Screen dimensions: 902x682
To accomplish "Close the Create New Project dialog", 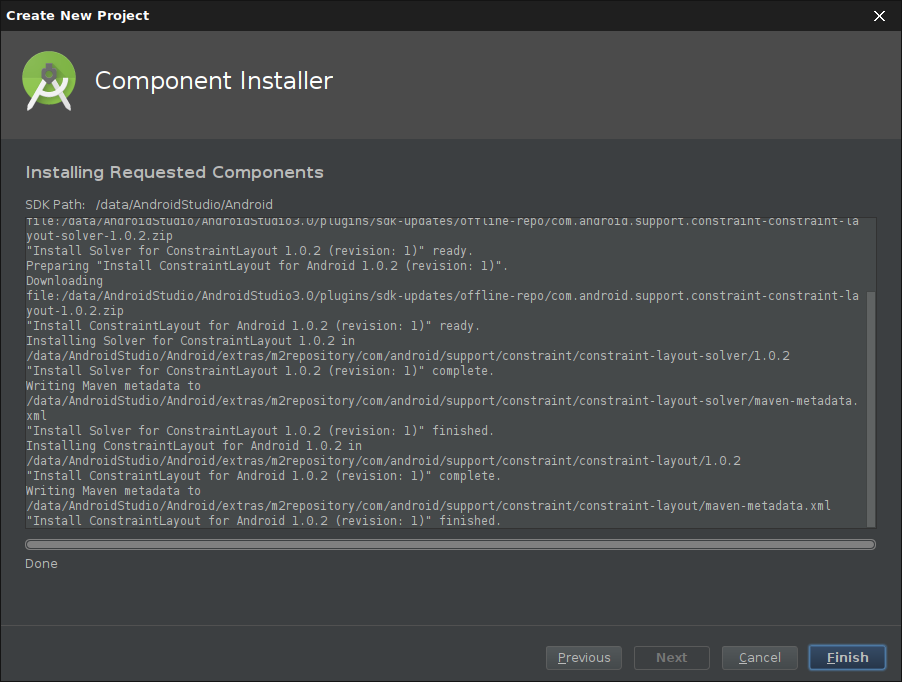I will pos(879,15).
